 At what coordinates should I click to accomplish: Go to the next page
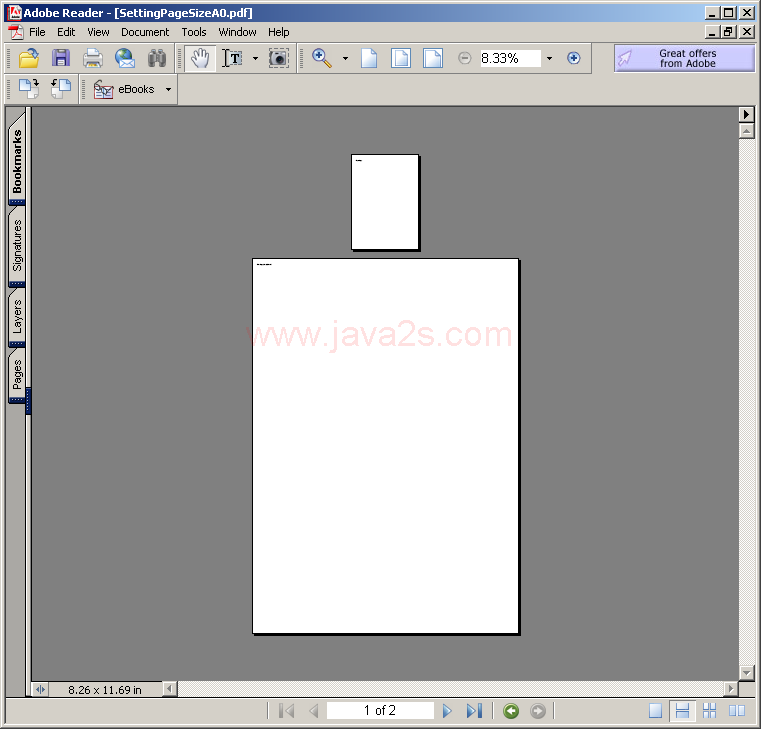click(447, 711)
